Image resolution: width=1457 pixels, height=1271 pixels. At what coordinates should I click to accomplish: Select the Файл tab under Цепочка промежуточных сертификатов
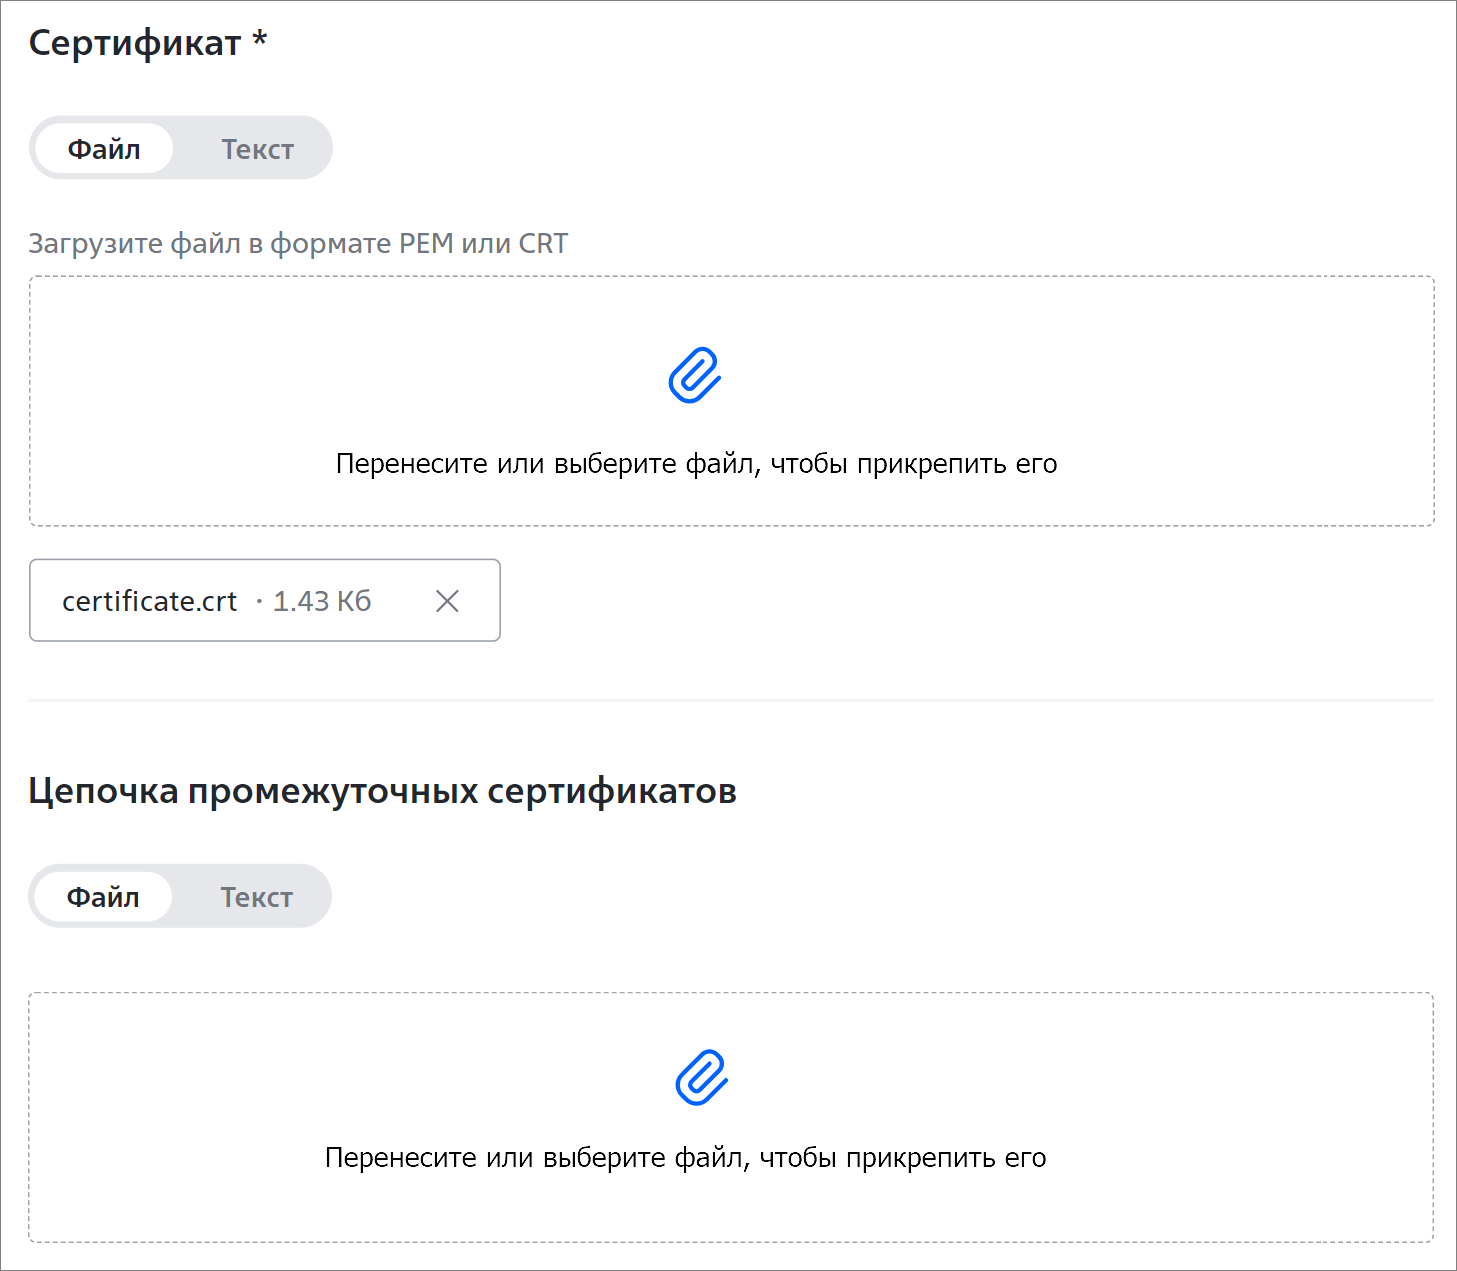(x=103, y=897)
